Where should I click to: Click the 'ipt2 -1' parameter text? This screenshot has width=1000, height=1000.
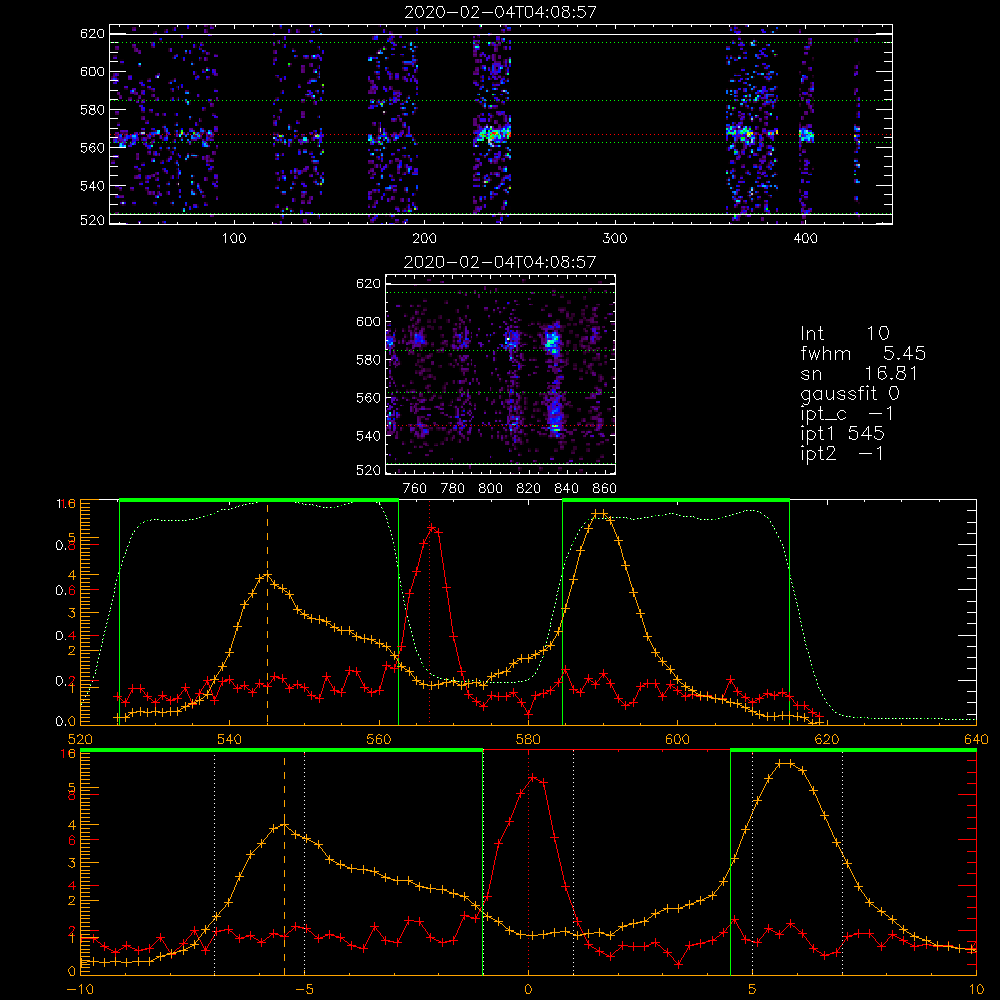click(x=842, y=453)
